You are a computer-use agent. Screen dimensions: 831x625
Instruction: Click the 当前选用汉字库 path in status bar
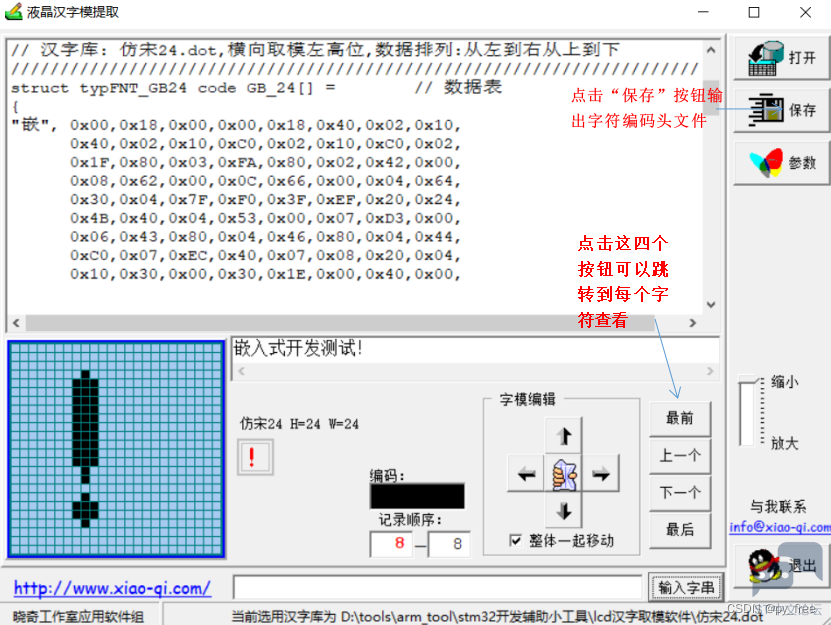point(497,617)
